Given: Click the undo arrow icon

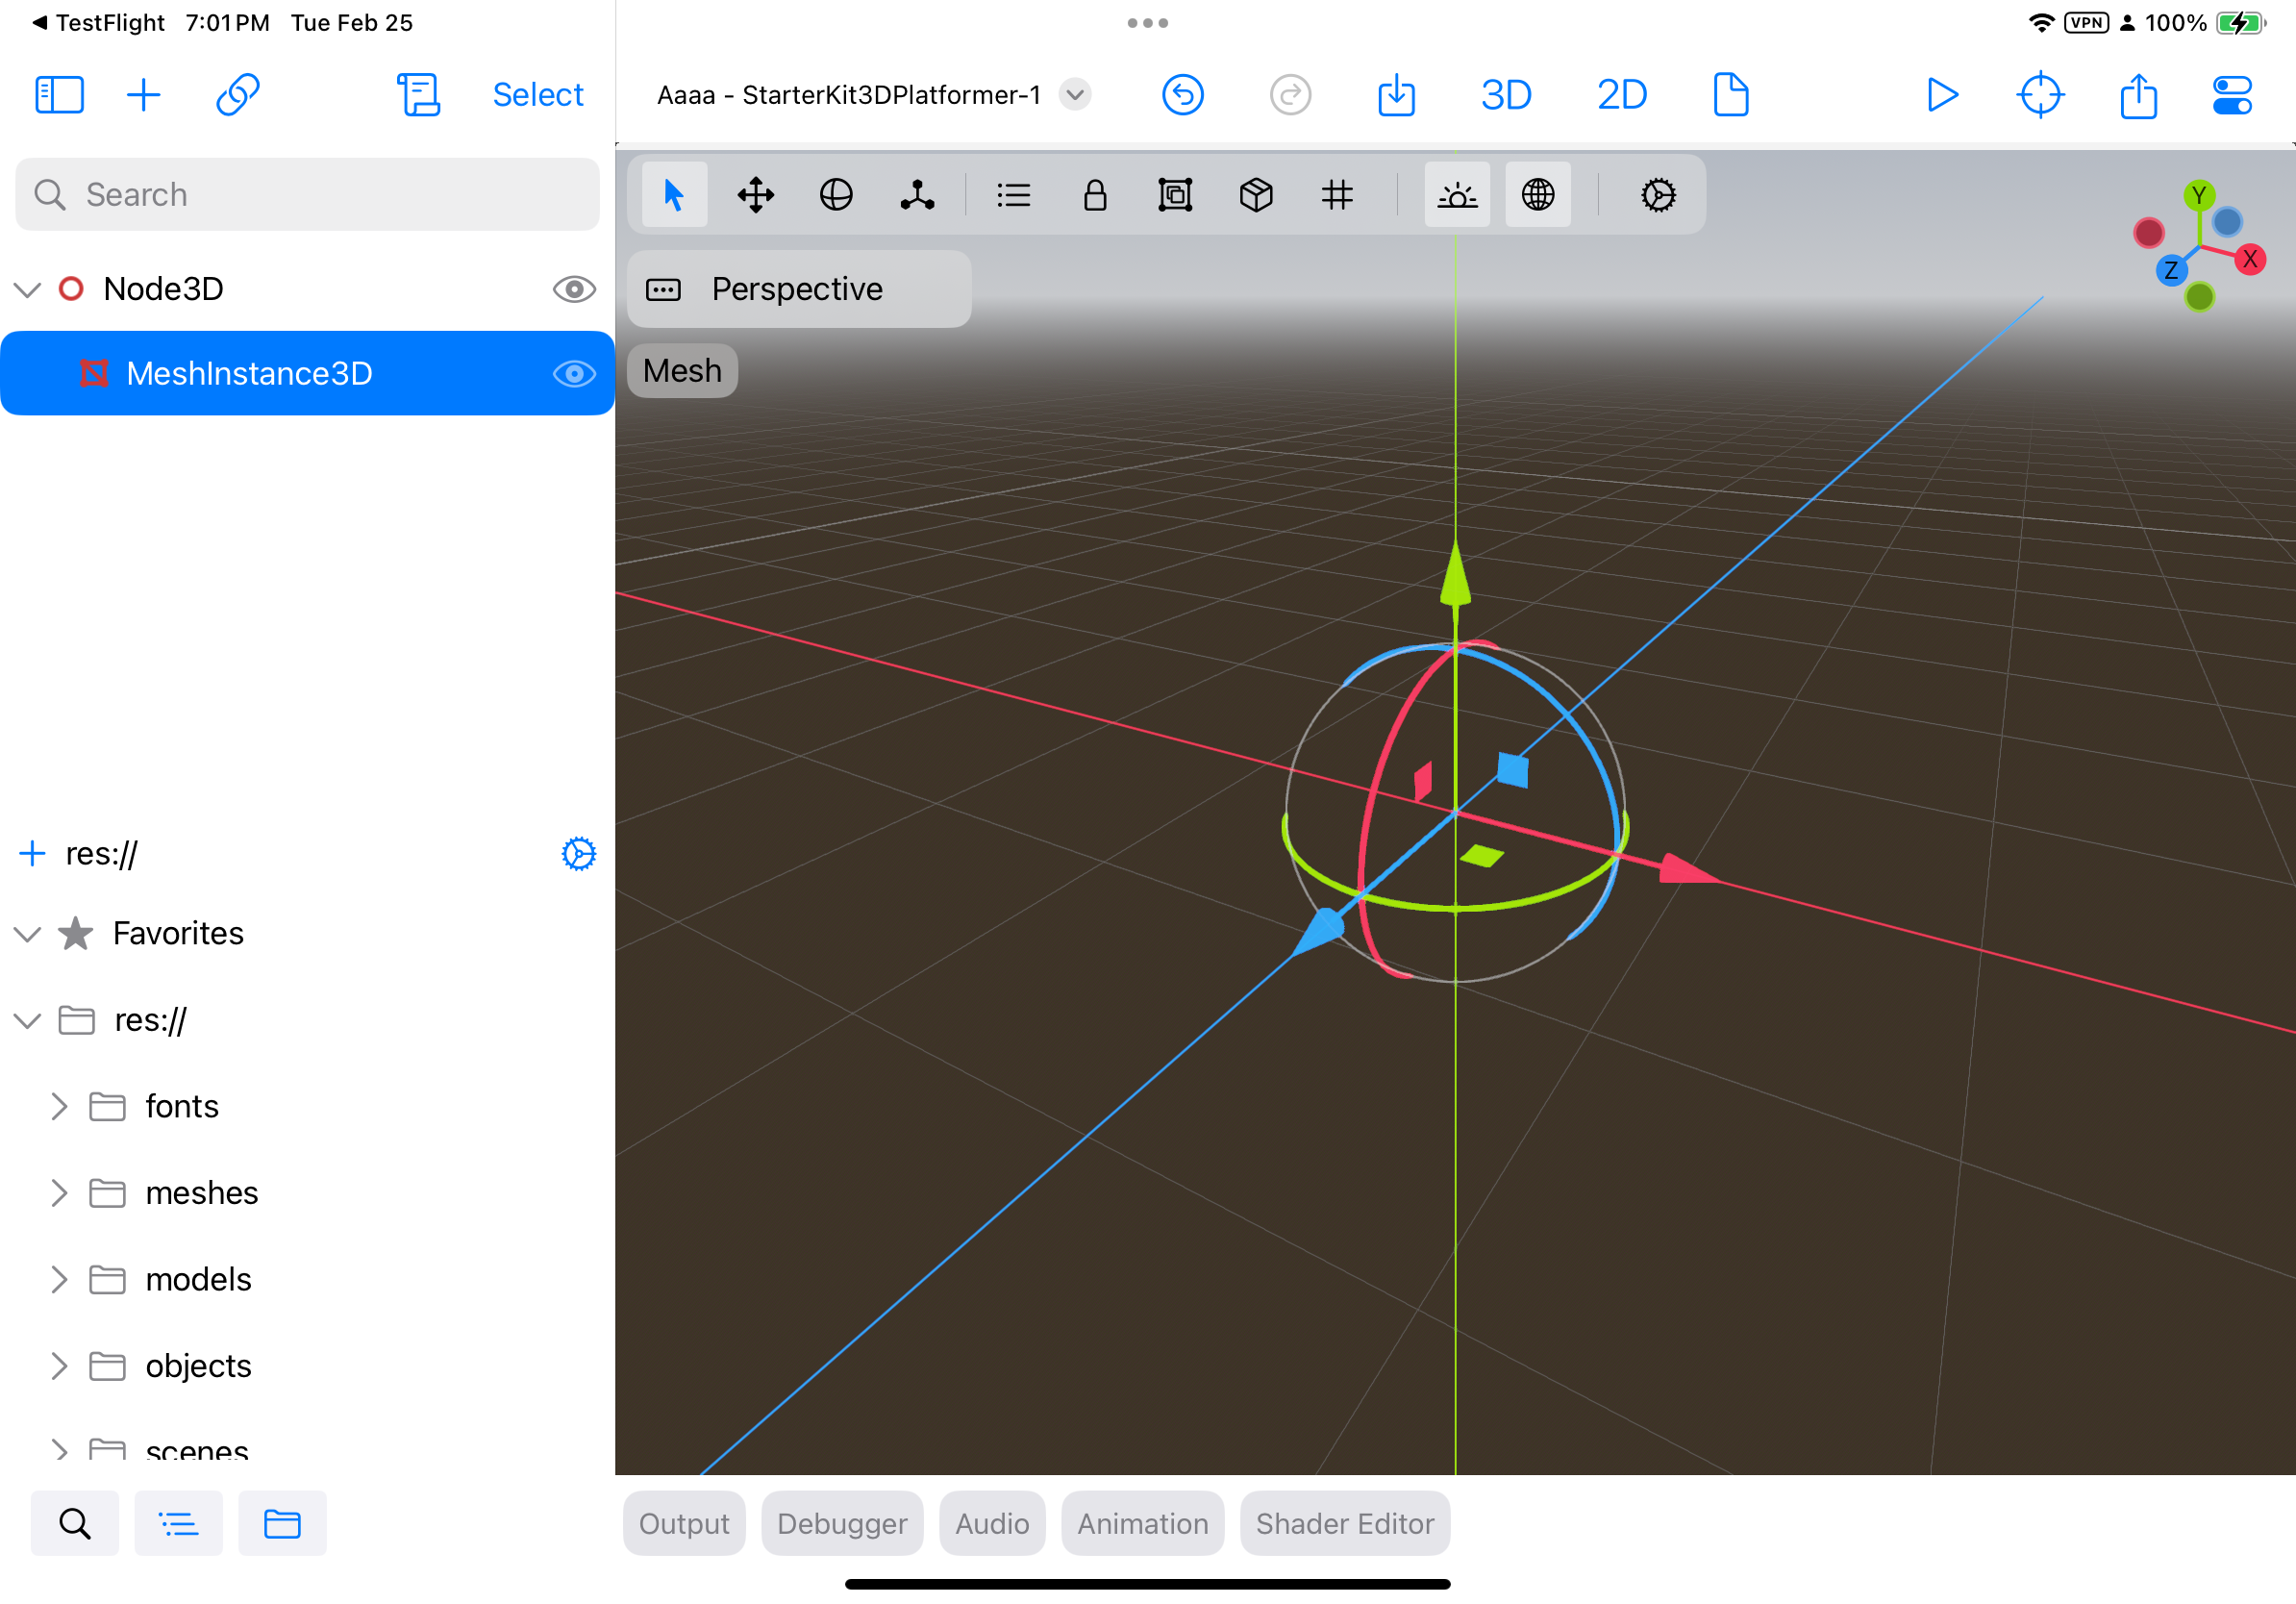Looking at the screenshot, I should [x=1182, y=95].
